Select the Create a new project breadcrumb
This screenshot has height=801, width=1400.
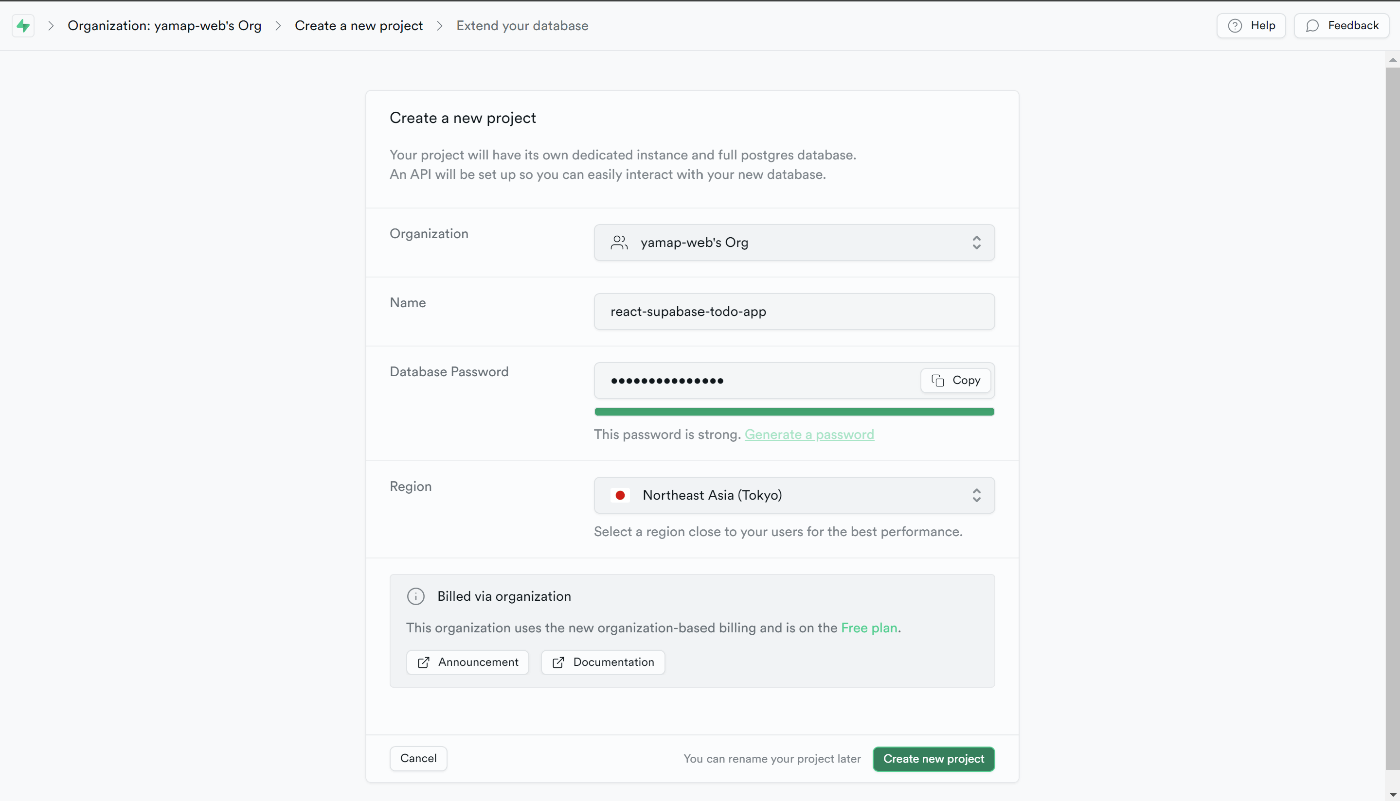point(359,26)
